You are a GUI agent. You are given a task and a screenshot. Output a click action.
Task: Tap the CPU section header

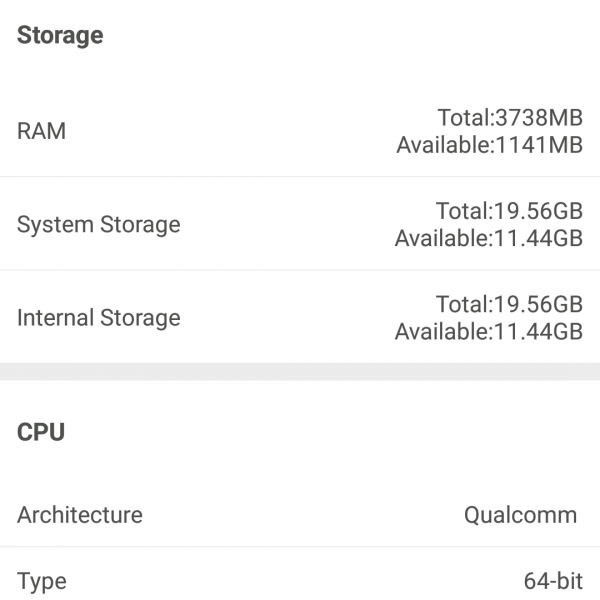(x=41, y=432)
